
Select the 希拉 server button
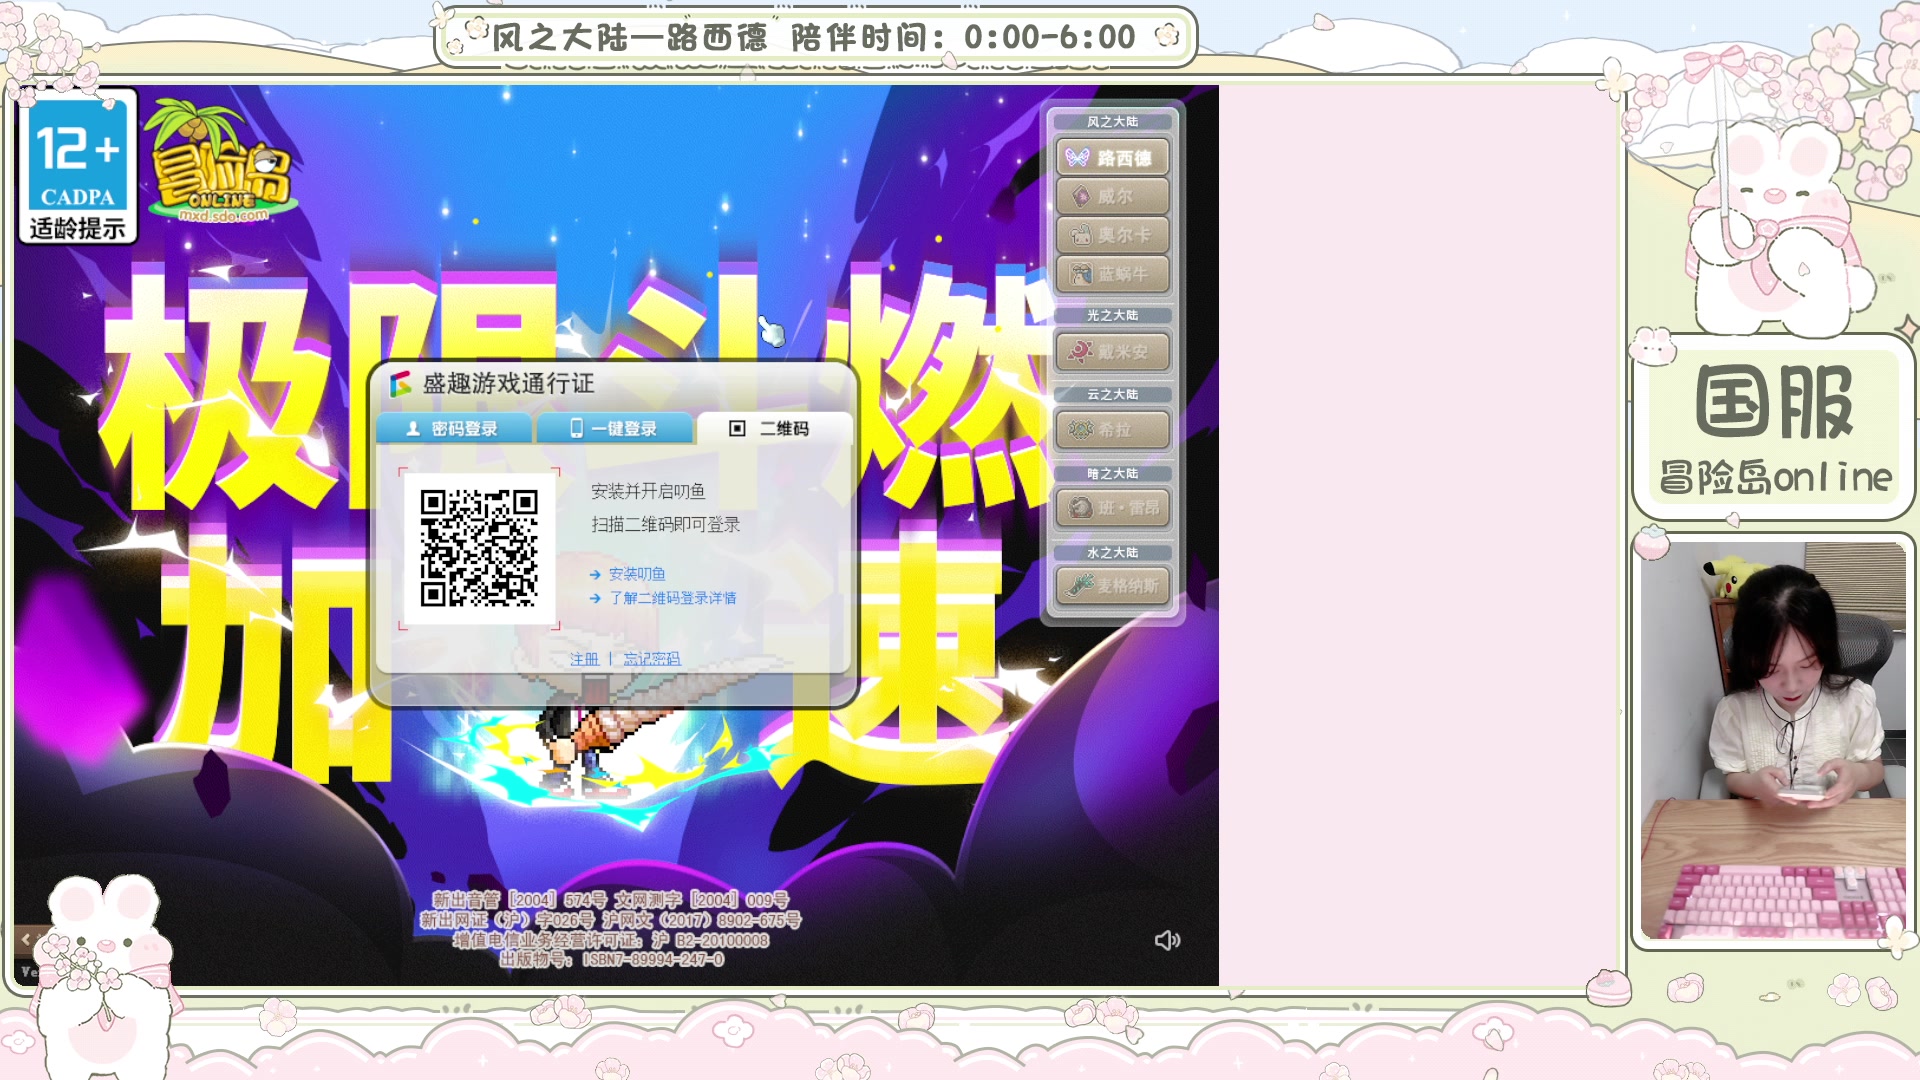pyautogui.click(x=1112, y=430)
